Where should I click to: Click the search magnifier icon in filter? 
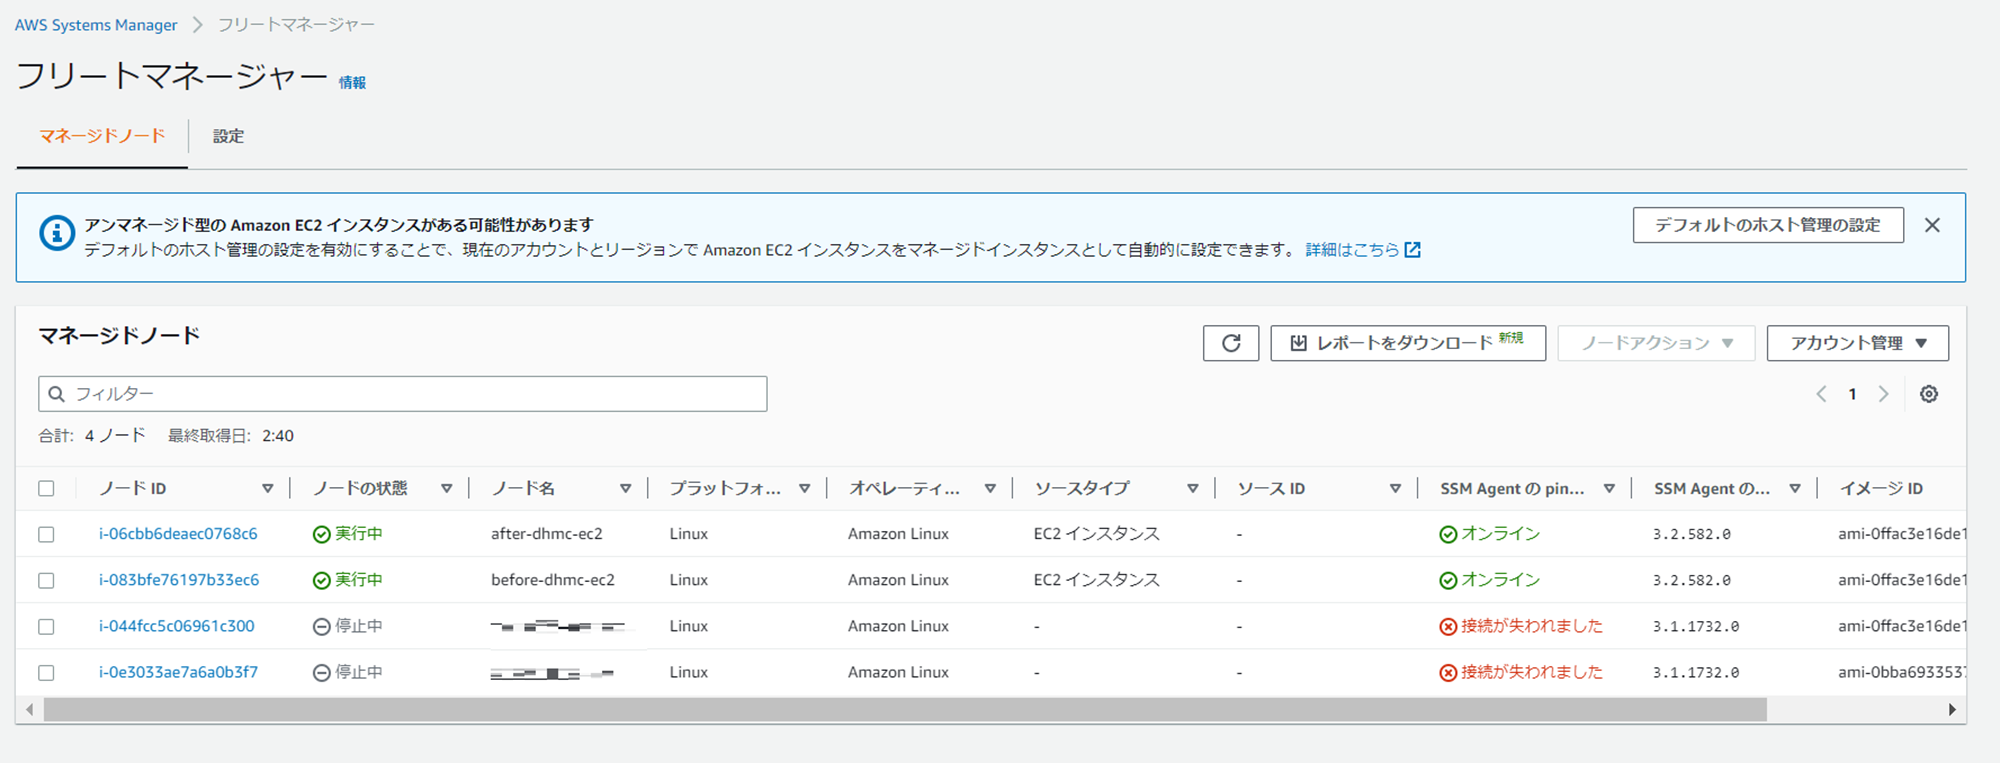point(57,394)
